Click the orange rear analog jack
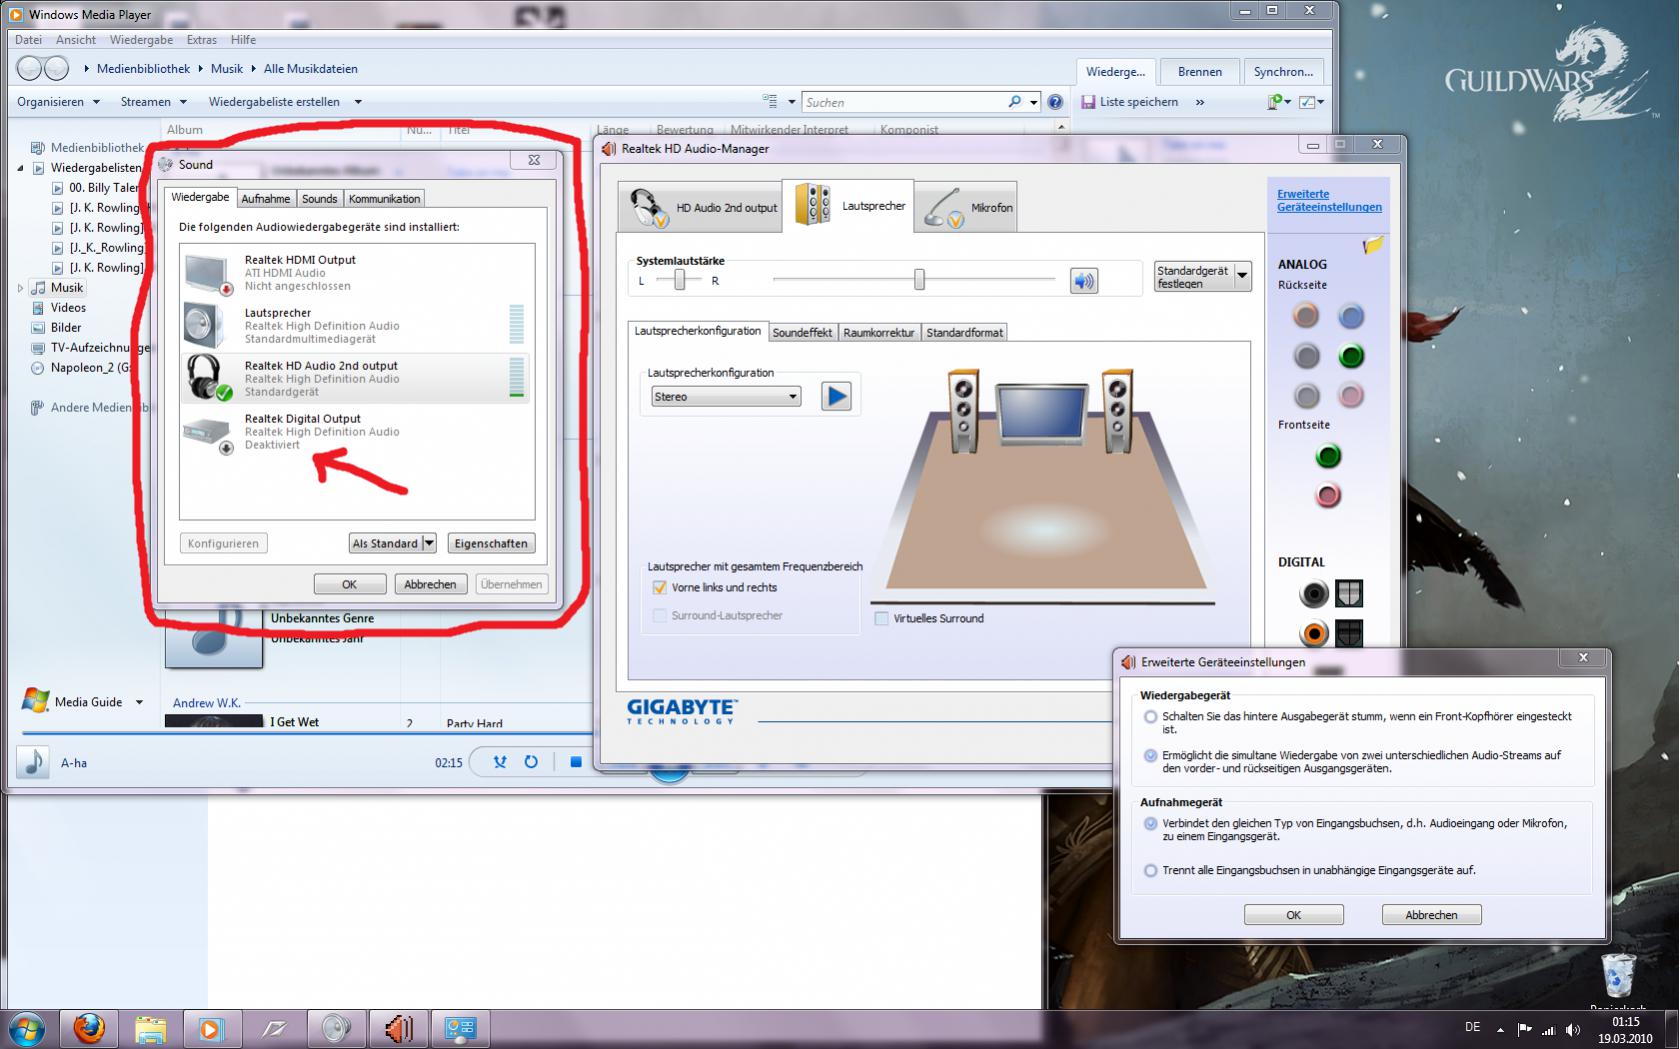Screen dimensions: 1680x1049 click(x=1305, y=316)
